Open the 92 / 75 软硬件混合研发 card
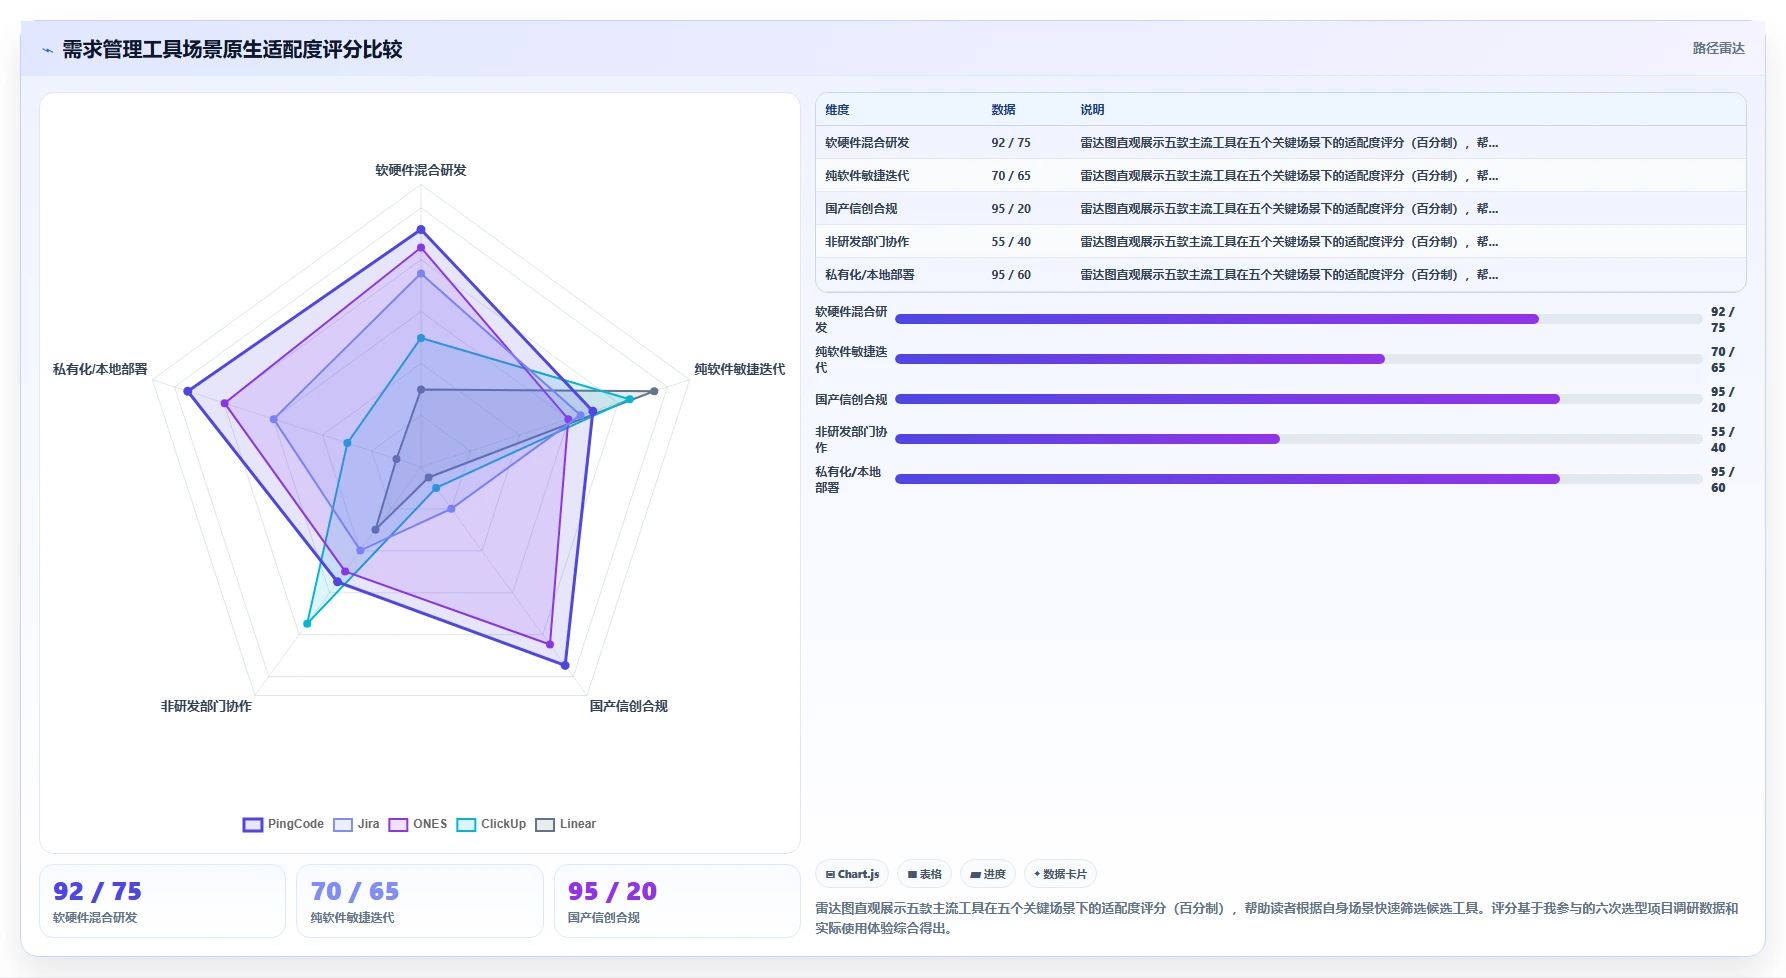Viewport: 1786px width, 978px height. tap(162, 901)
